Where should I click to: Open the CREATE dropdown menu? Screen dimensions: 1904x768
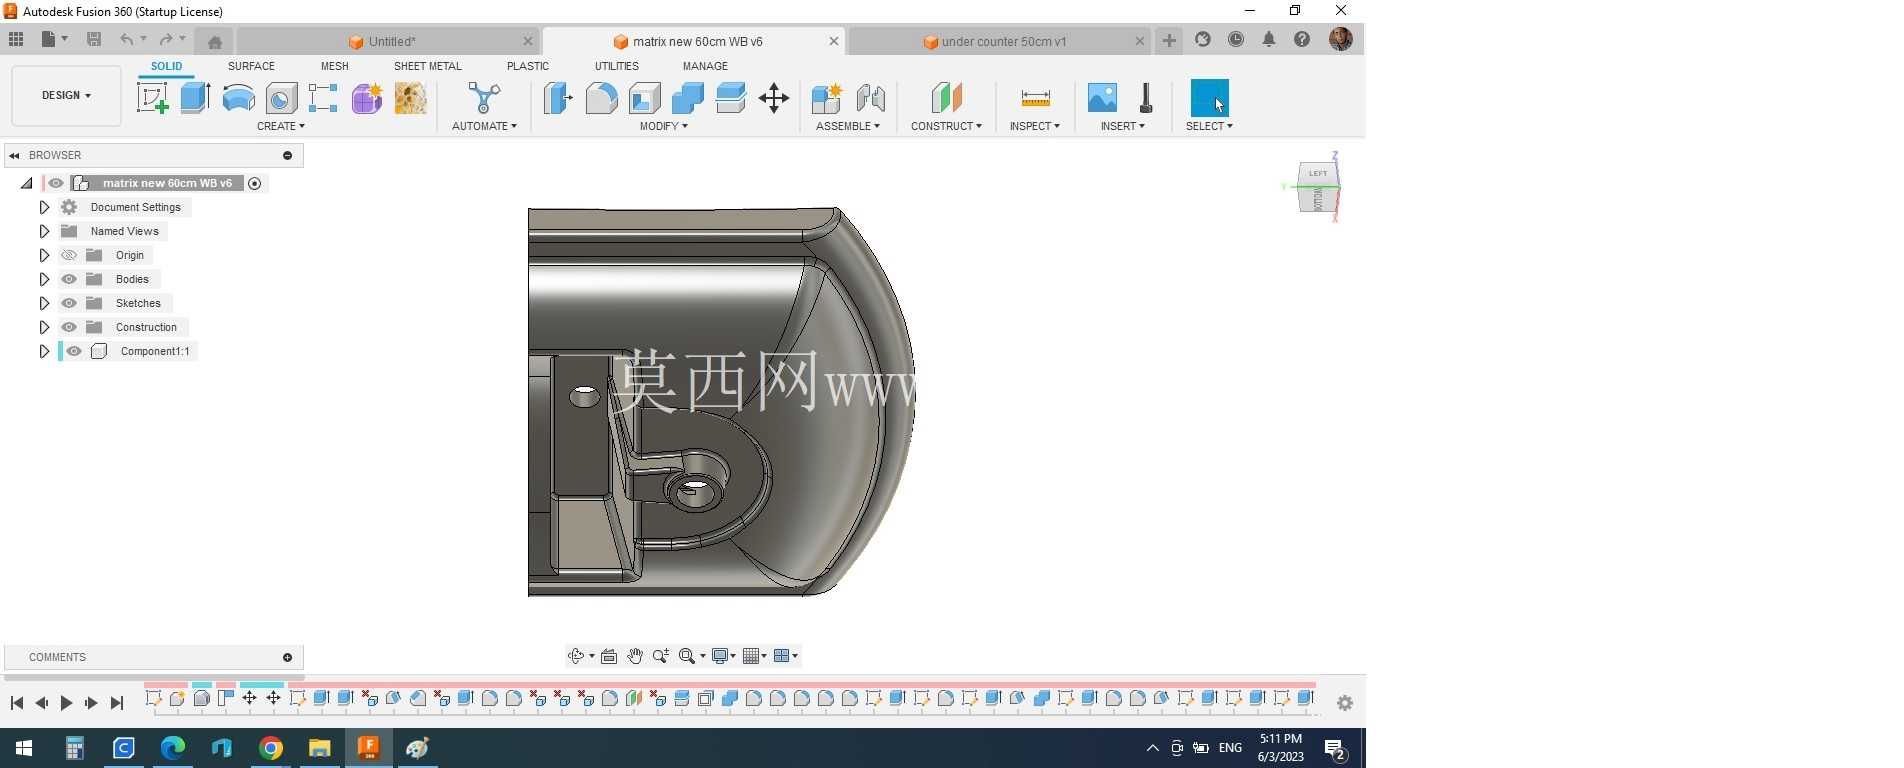281,126
